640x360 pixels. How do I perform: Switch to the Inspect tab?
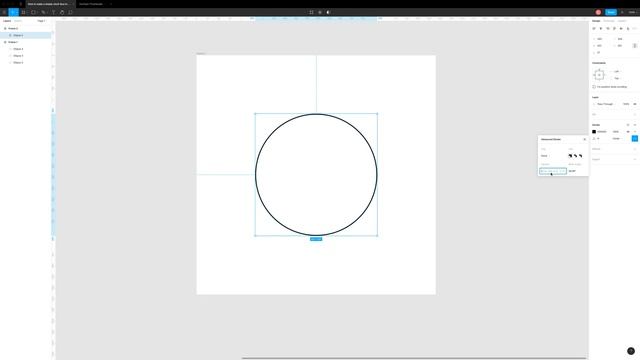coord(622,21)
